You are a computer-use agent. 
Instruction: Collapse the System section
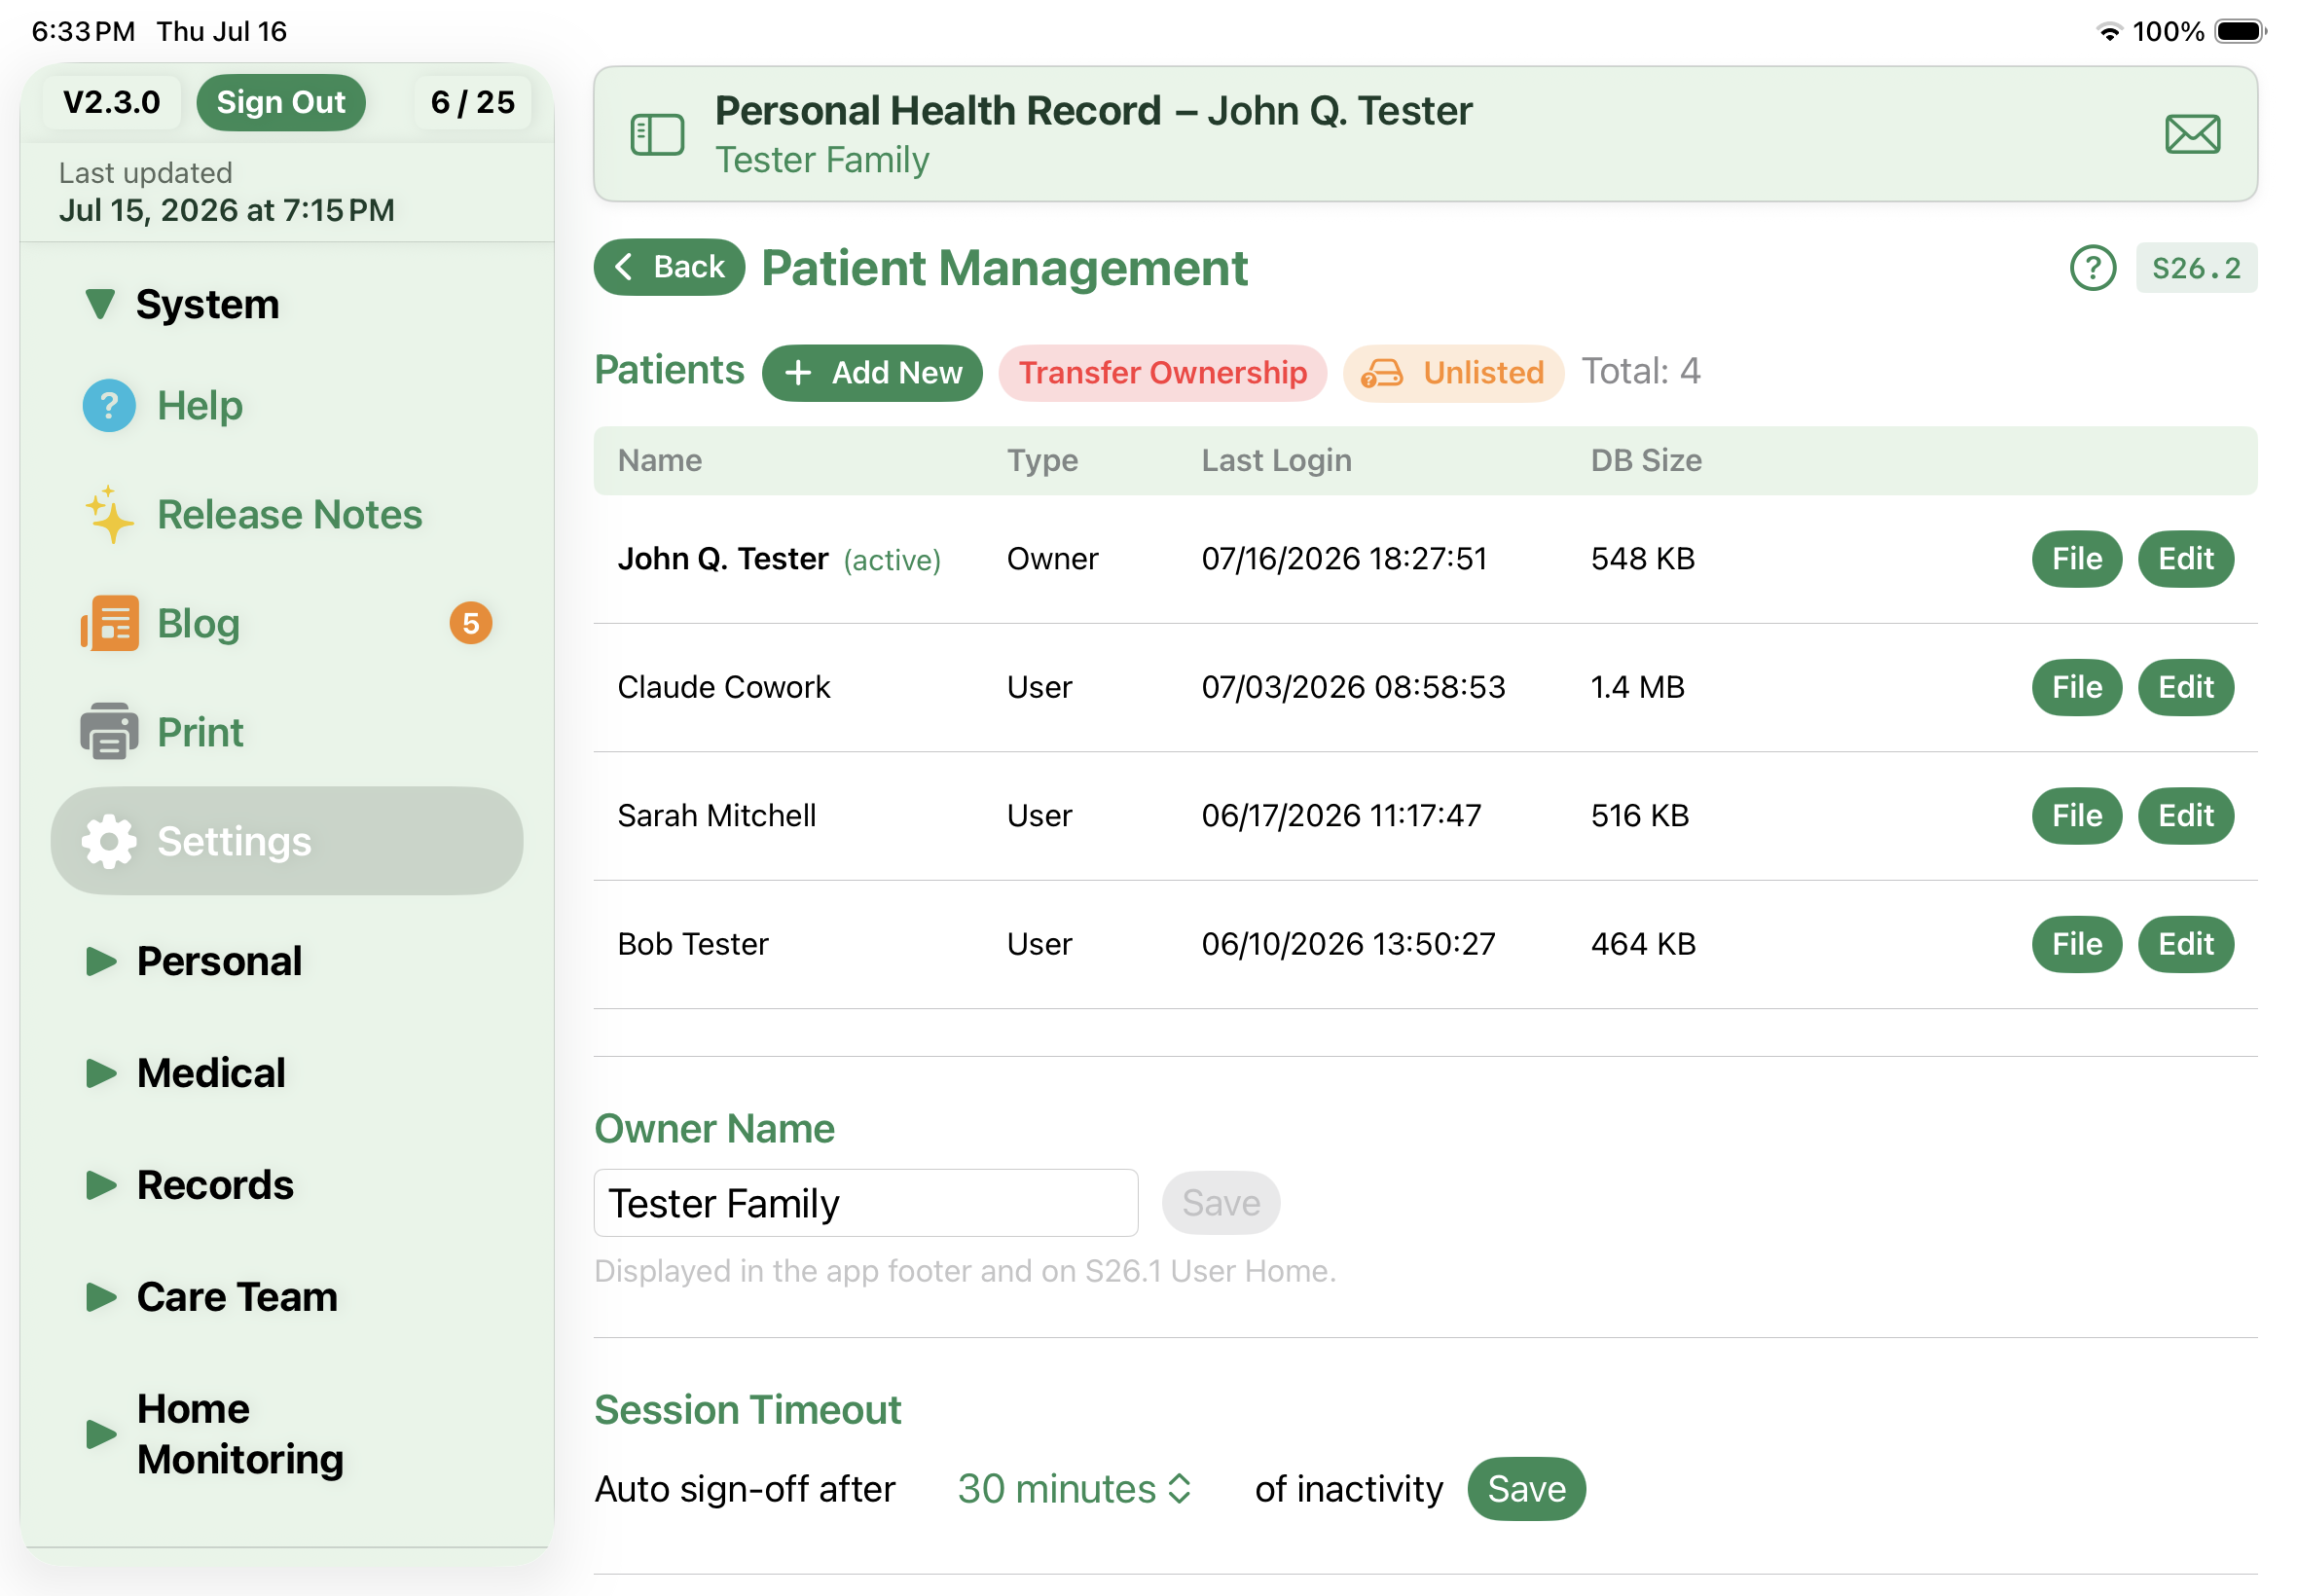pyautogui.click(x=99, y=304)
